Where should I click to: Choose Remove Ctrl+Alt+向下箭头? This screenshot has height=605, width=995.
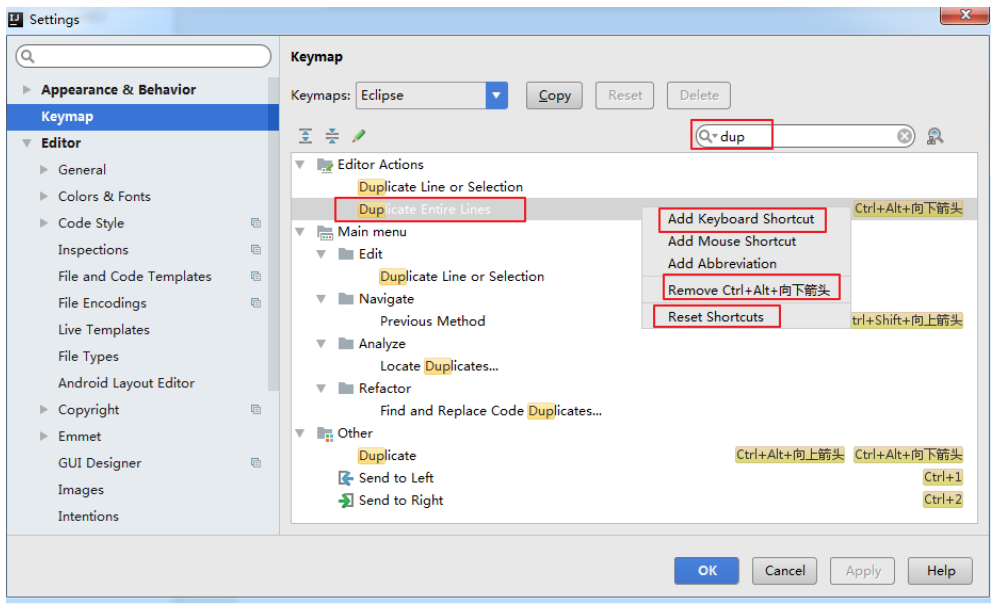(749, 290)
